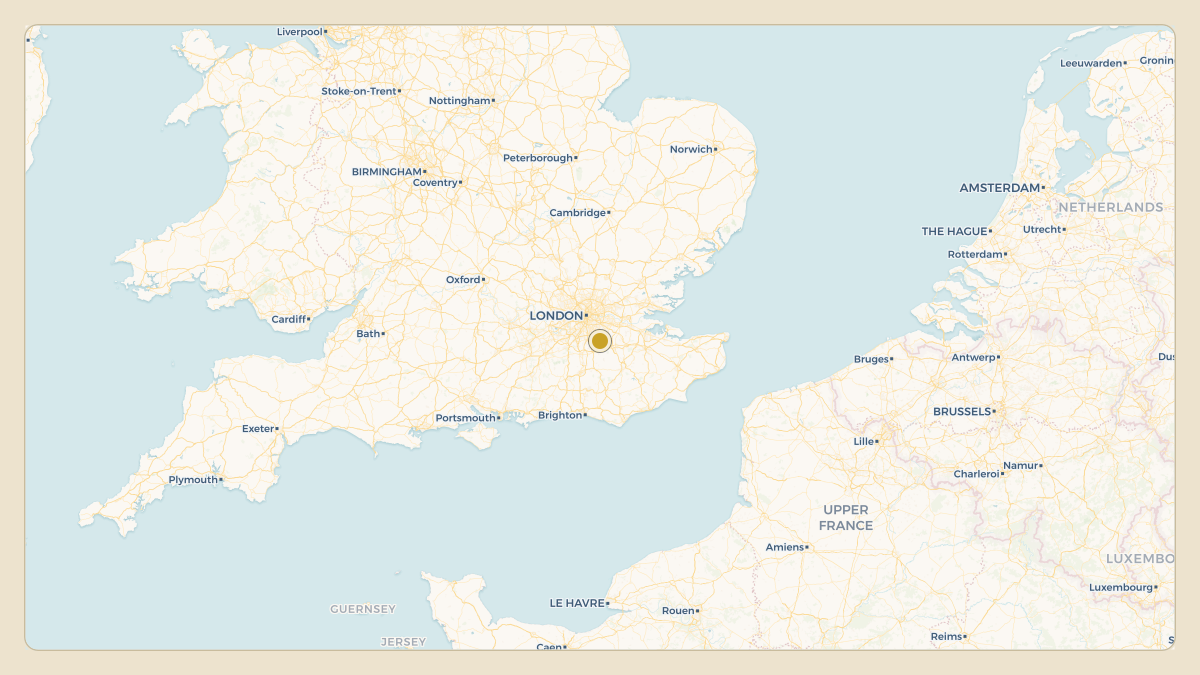Viewport: 1200px width, 675px height.
Task: Select the Plymouth label
Action: (x=193, y=480)
